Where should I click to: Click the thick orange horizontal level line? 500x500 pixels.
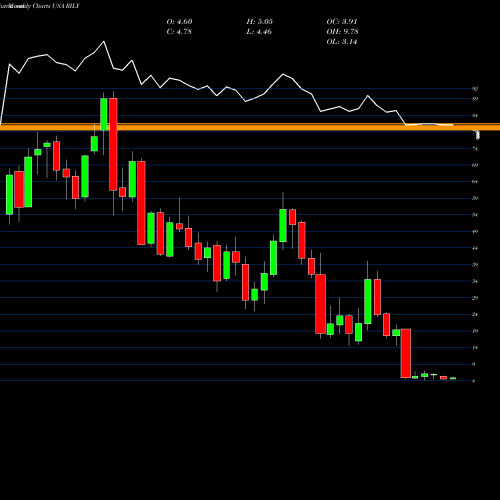250,127
